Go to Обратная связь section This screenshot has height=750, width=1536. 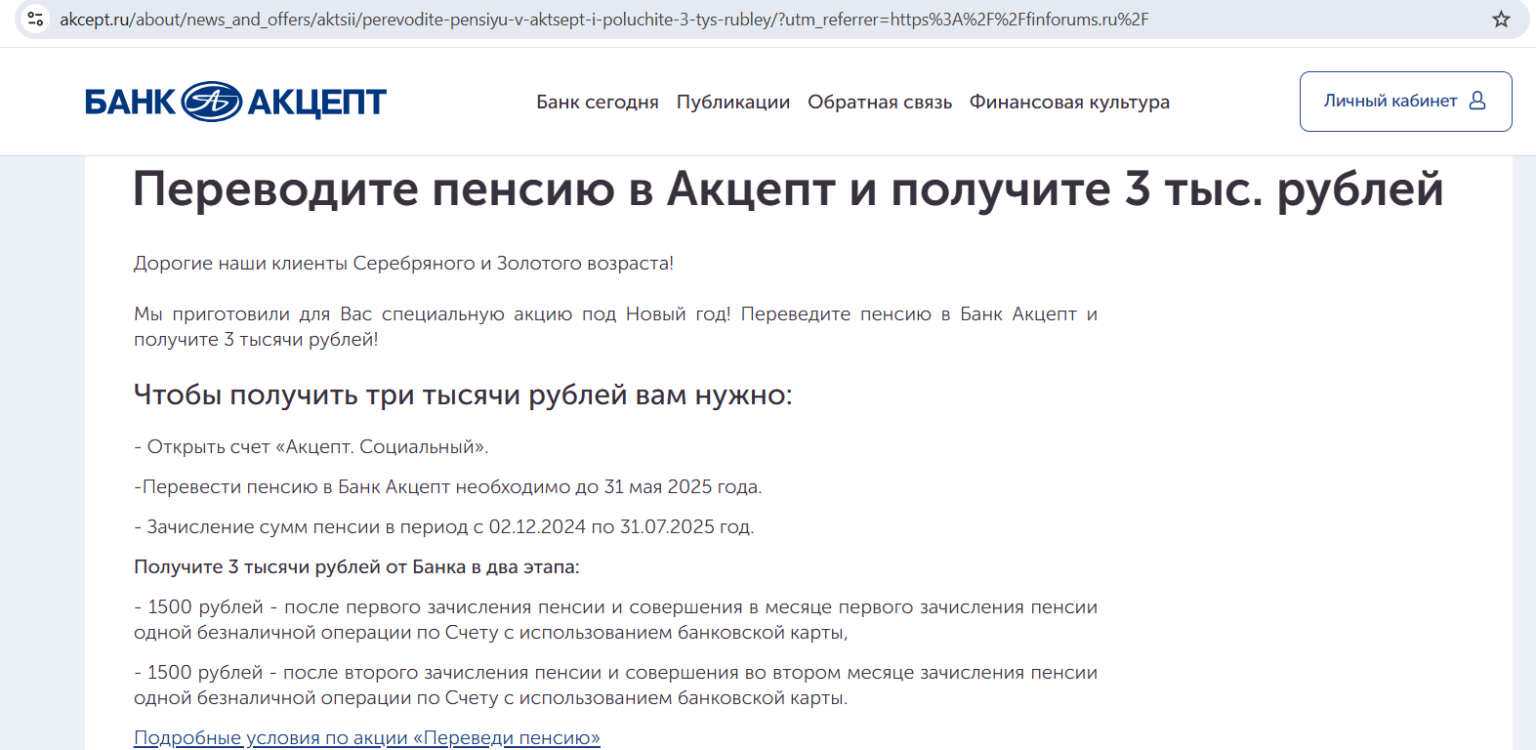[879, 102]
